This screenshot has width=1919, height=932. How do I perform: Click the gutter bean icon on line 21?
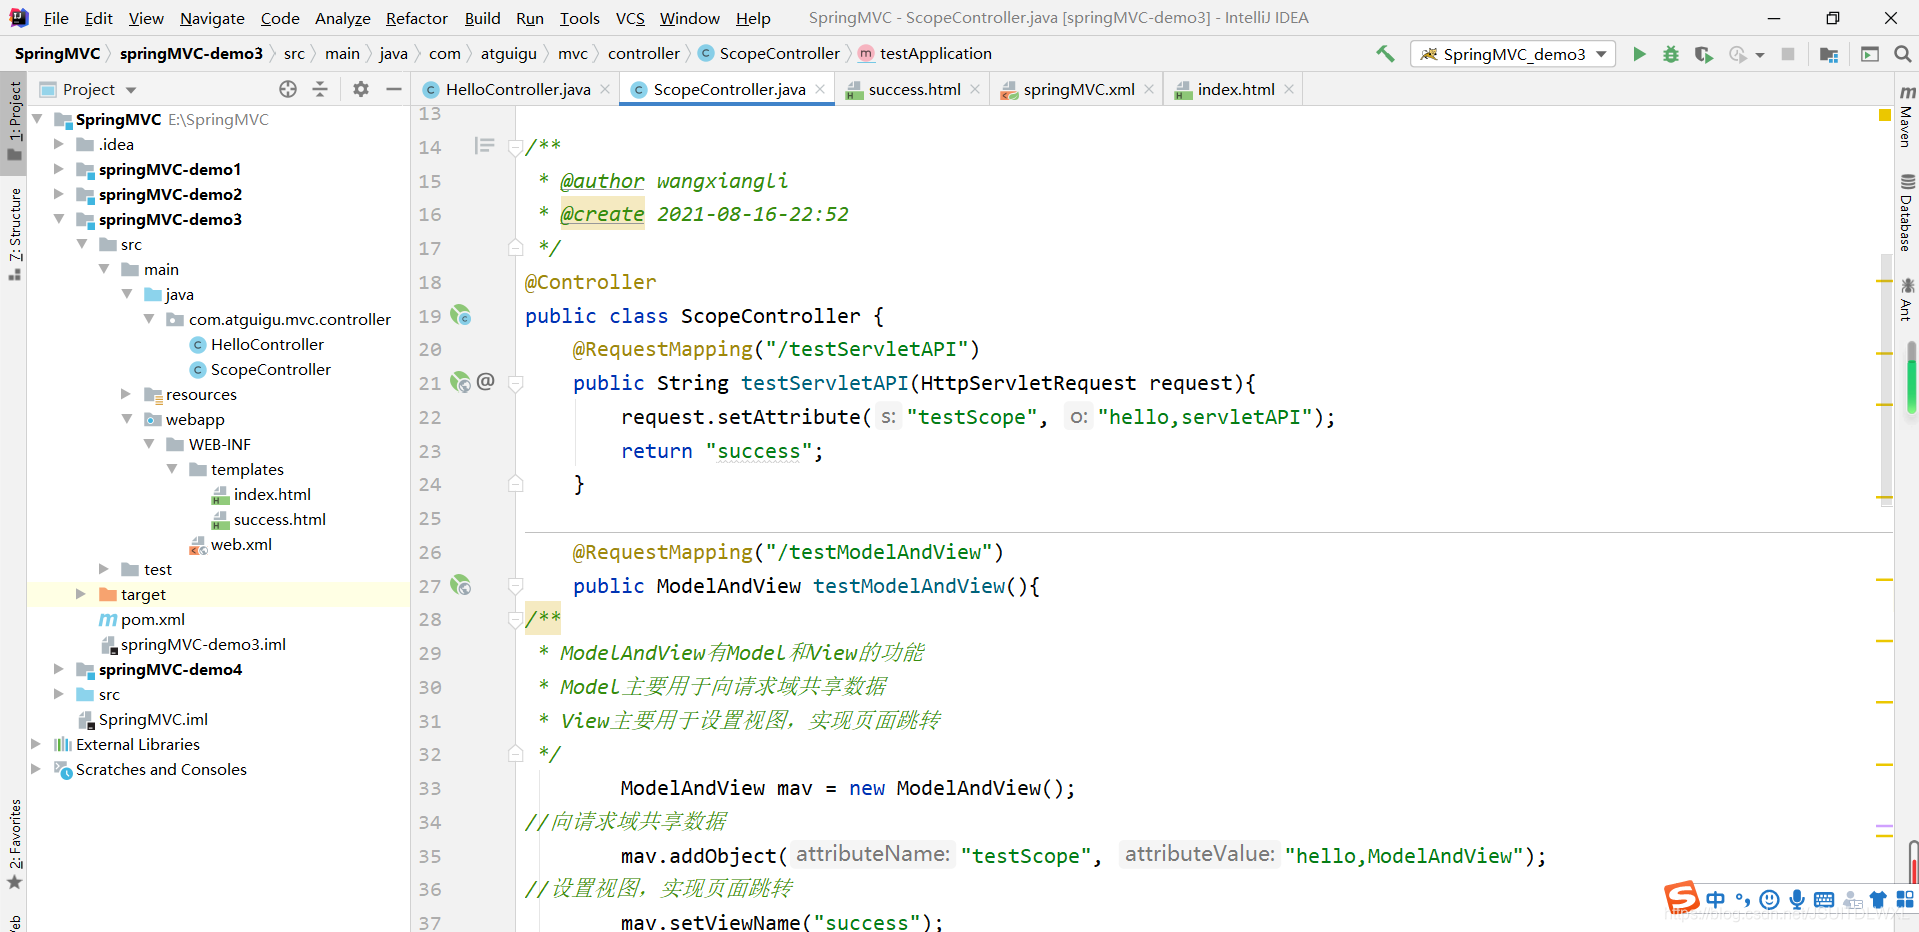(x=460, y=383)
